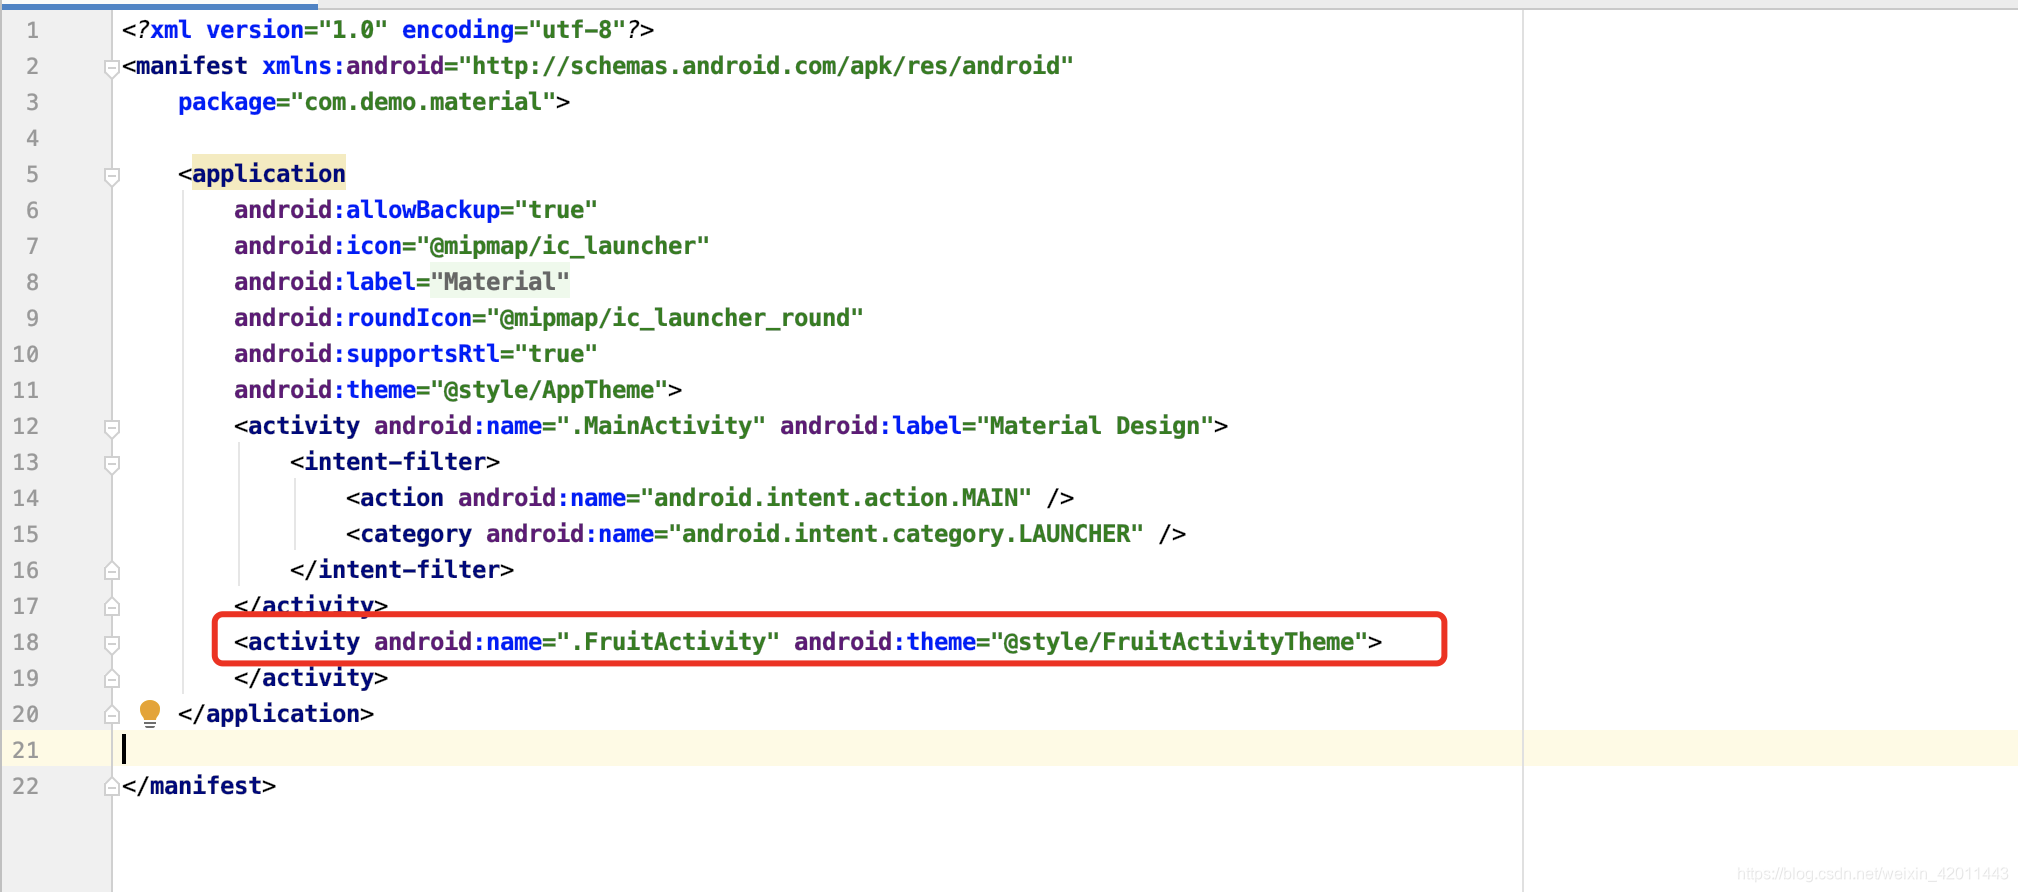Click the "@style/FruitActivityTheme" theme value
The image size is (2018, 892).
tap(1179, 642)
